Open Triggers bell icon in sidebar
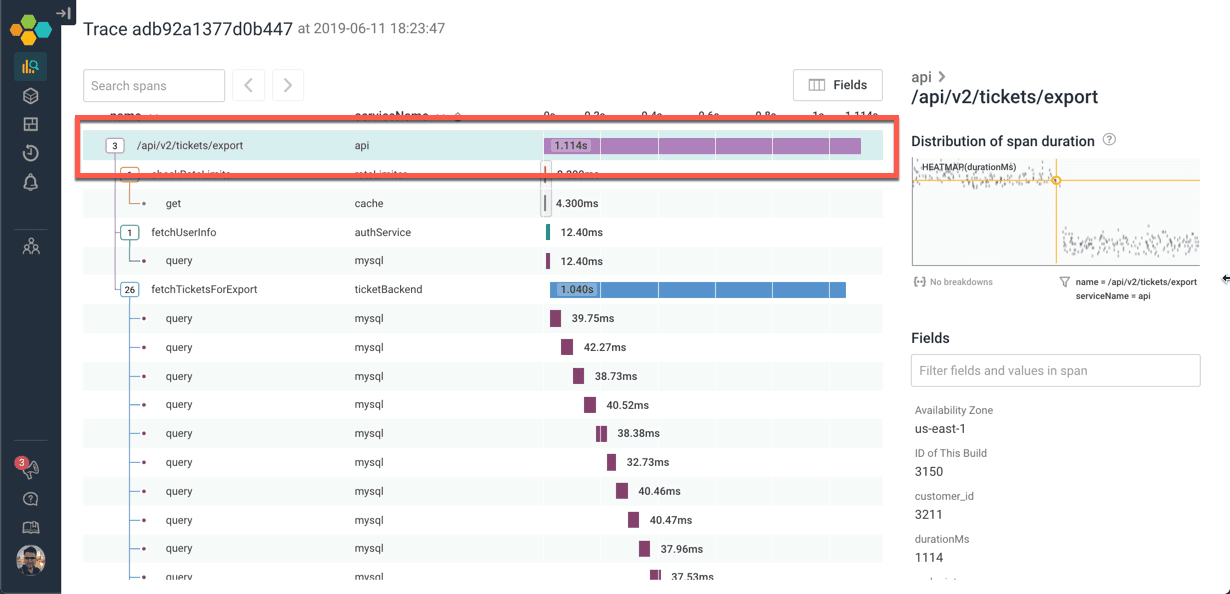The width and height of the screenshot is (1230, 594). pos(30,182)
